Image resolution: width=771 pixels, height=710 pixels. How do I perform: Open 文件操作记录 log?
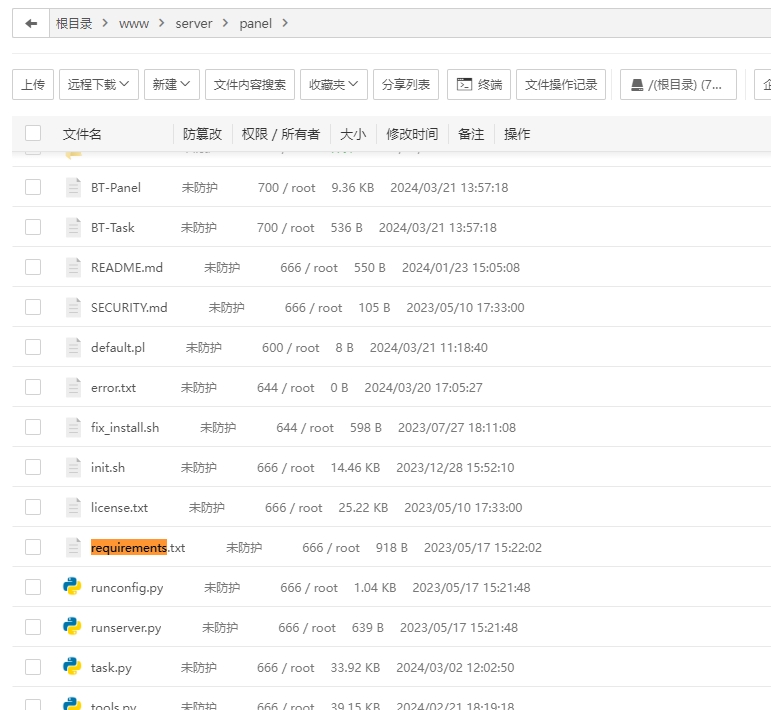click(561, 85)
